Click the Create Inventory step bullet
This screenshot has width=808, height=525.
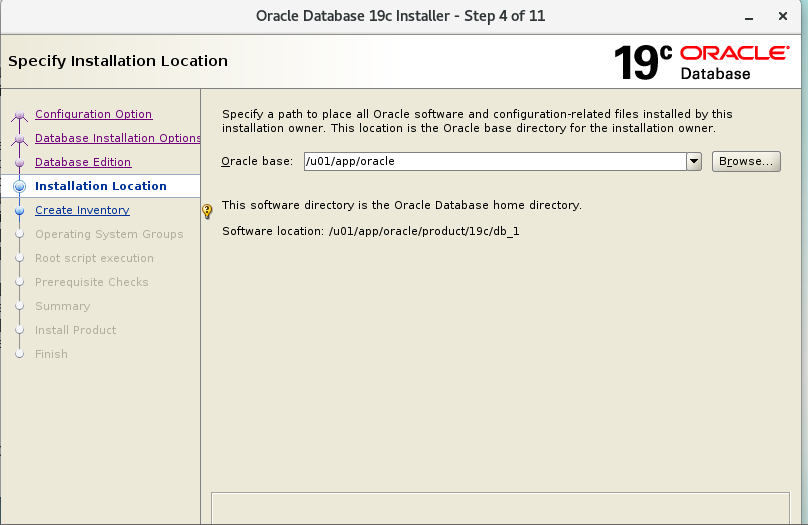[20, 210]
